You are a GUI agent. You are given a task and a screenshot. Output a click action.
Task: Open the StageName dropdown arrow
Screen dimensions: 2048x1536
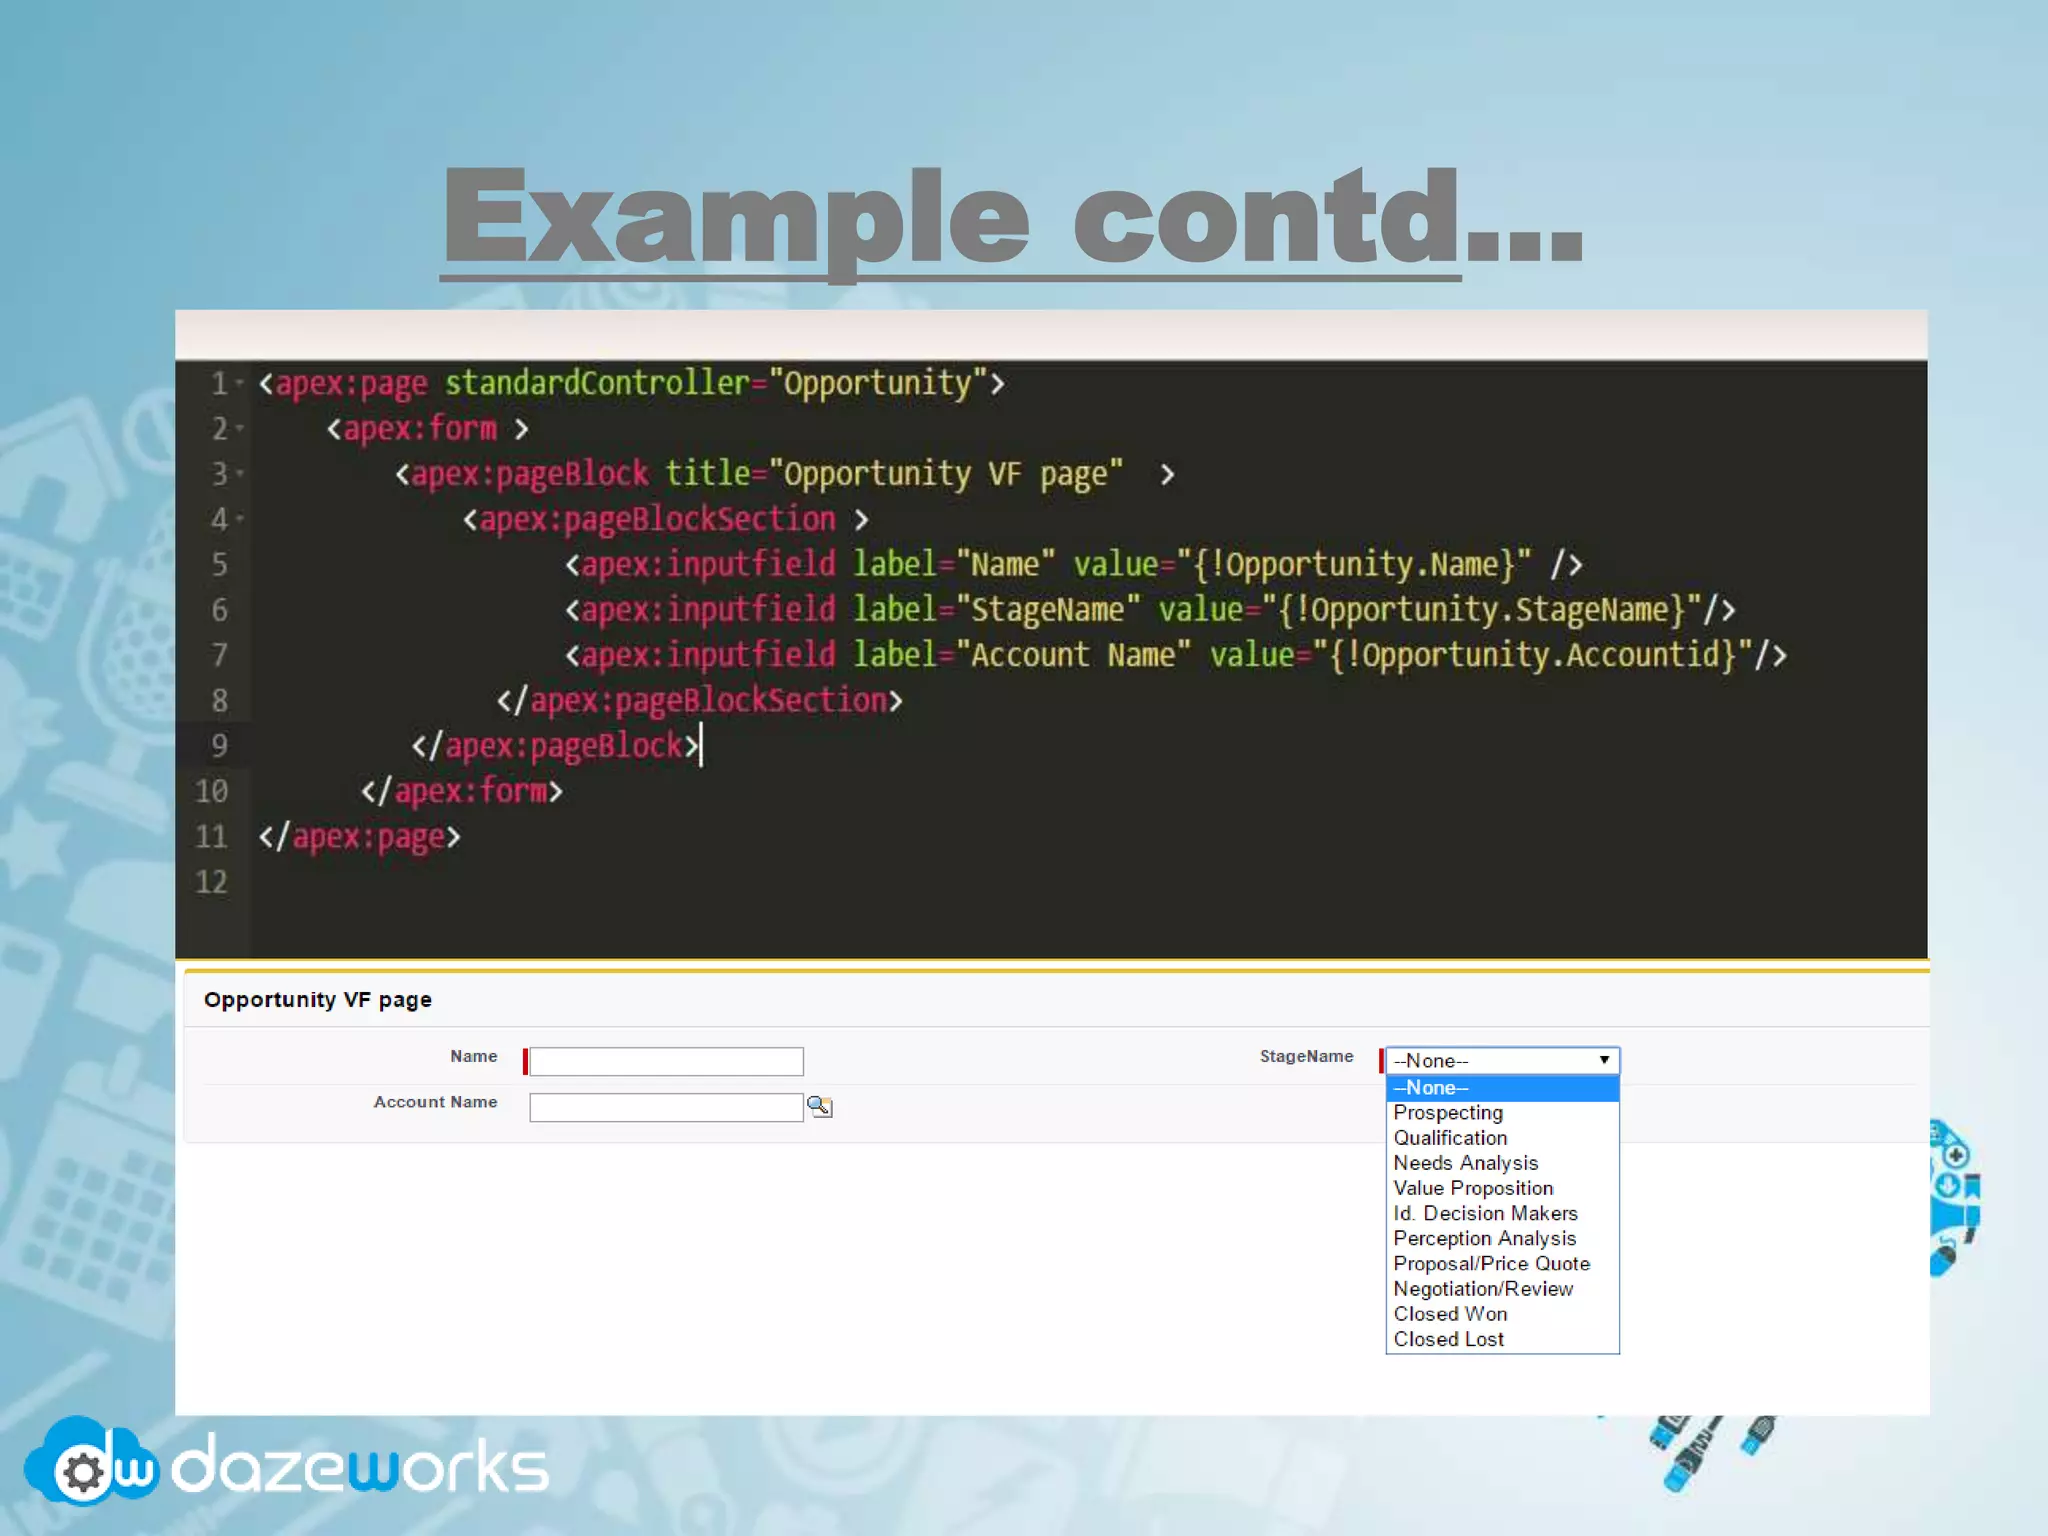coord(1603,1060)
